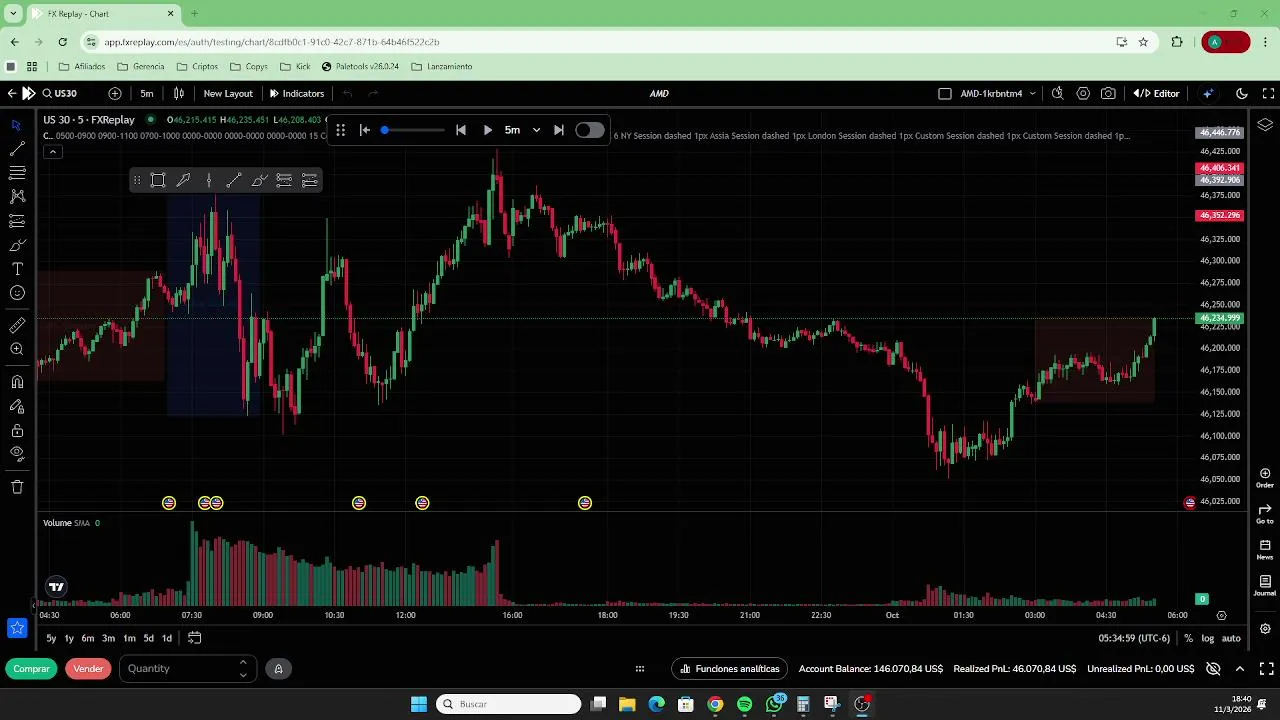Image resolution: width=1280 pixels, height=720 pixels.
Task: Open the Journal panel
Action: [1265, 585]
